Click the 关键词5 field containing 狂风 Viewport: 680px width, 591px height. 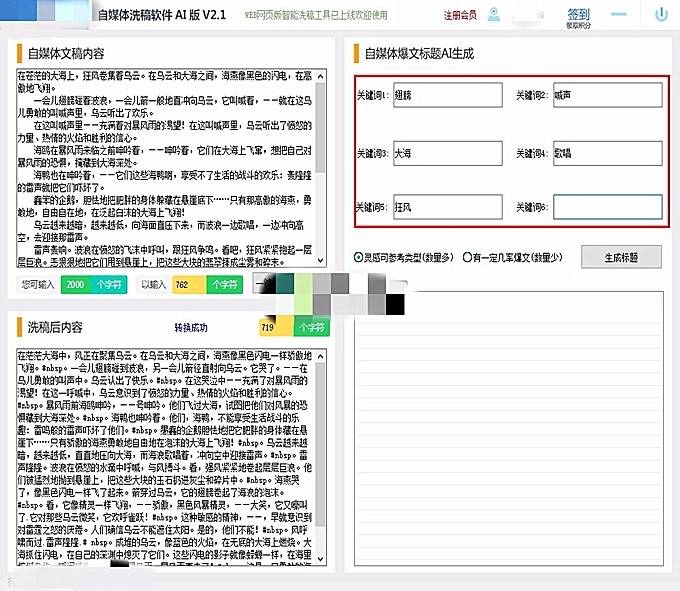[448, 207]
